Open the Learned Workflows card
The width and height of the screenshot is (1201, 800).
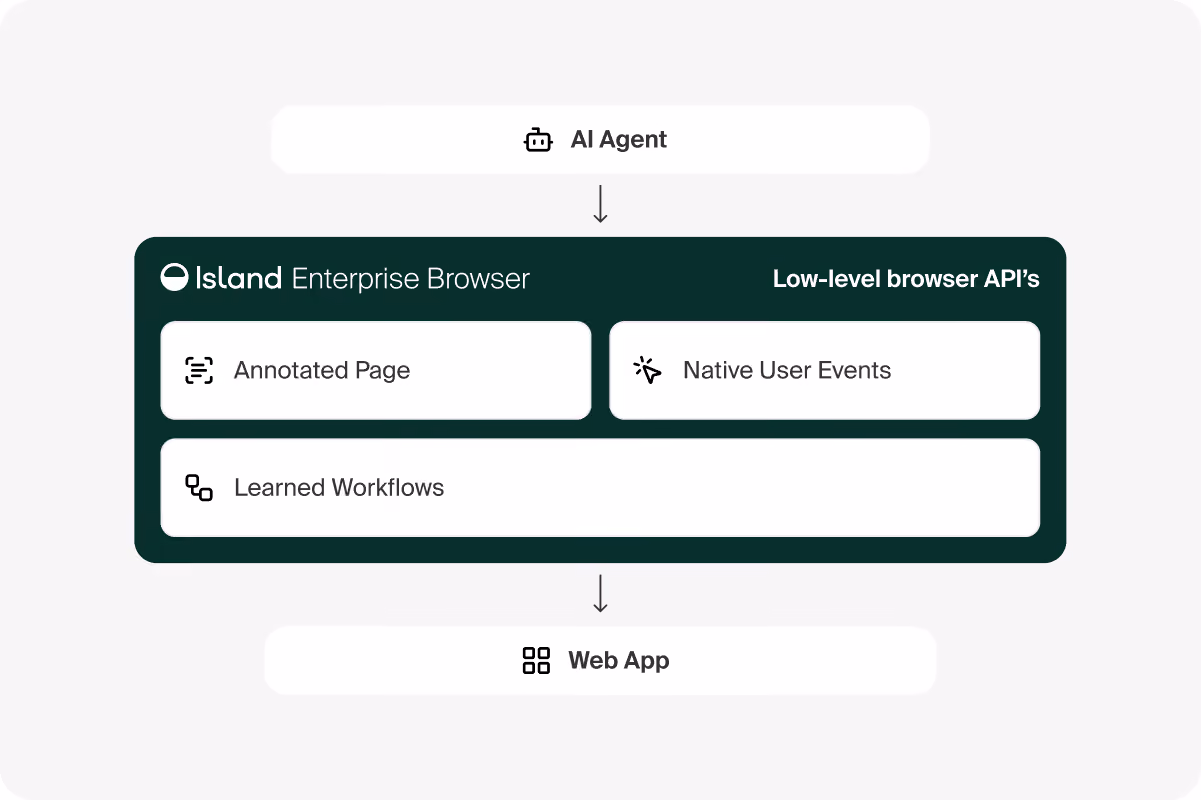point(600,488)
